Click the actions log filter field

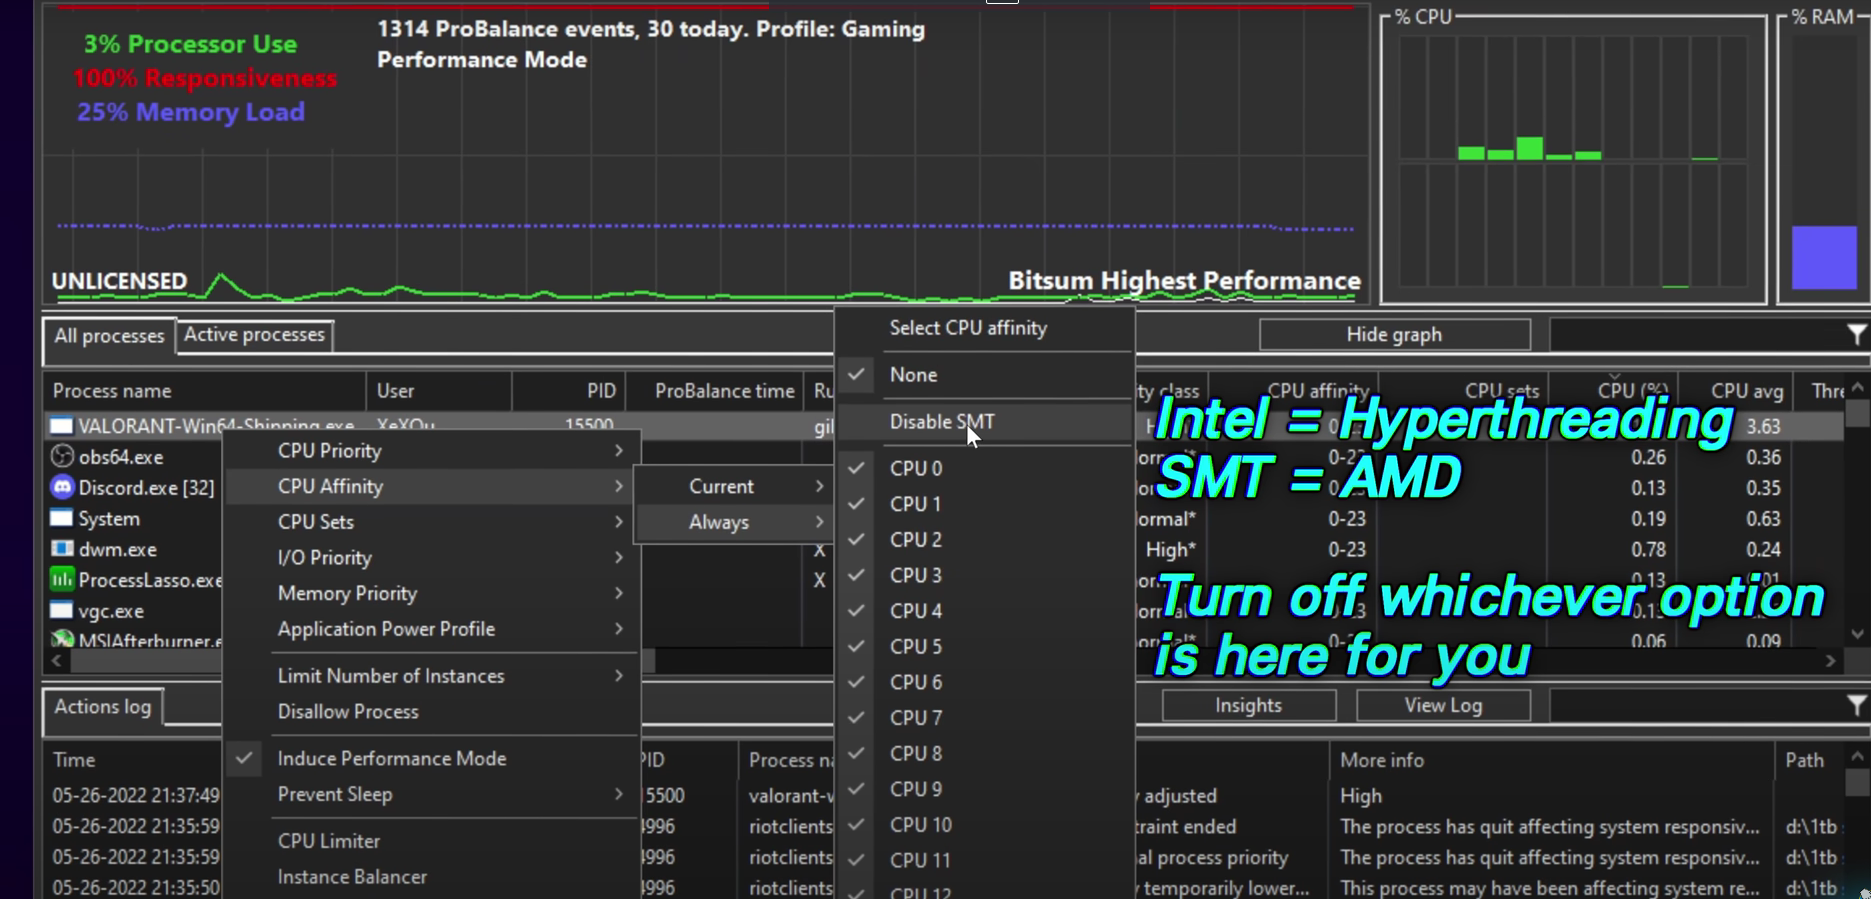pyautogui.click(x=1697, y=705)
